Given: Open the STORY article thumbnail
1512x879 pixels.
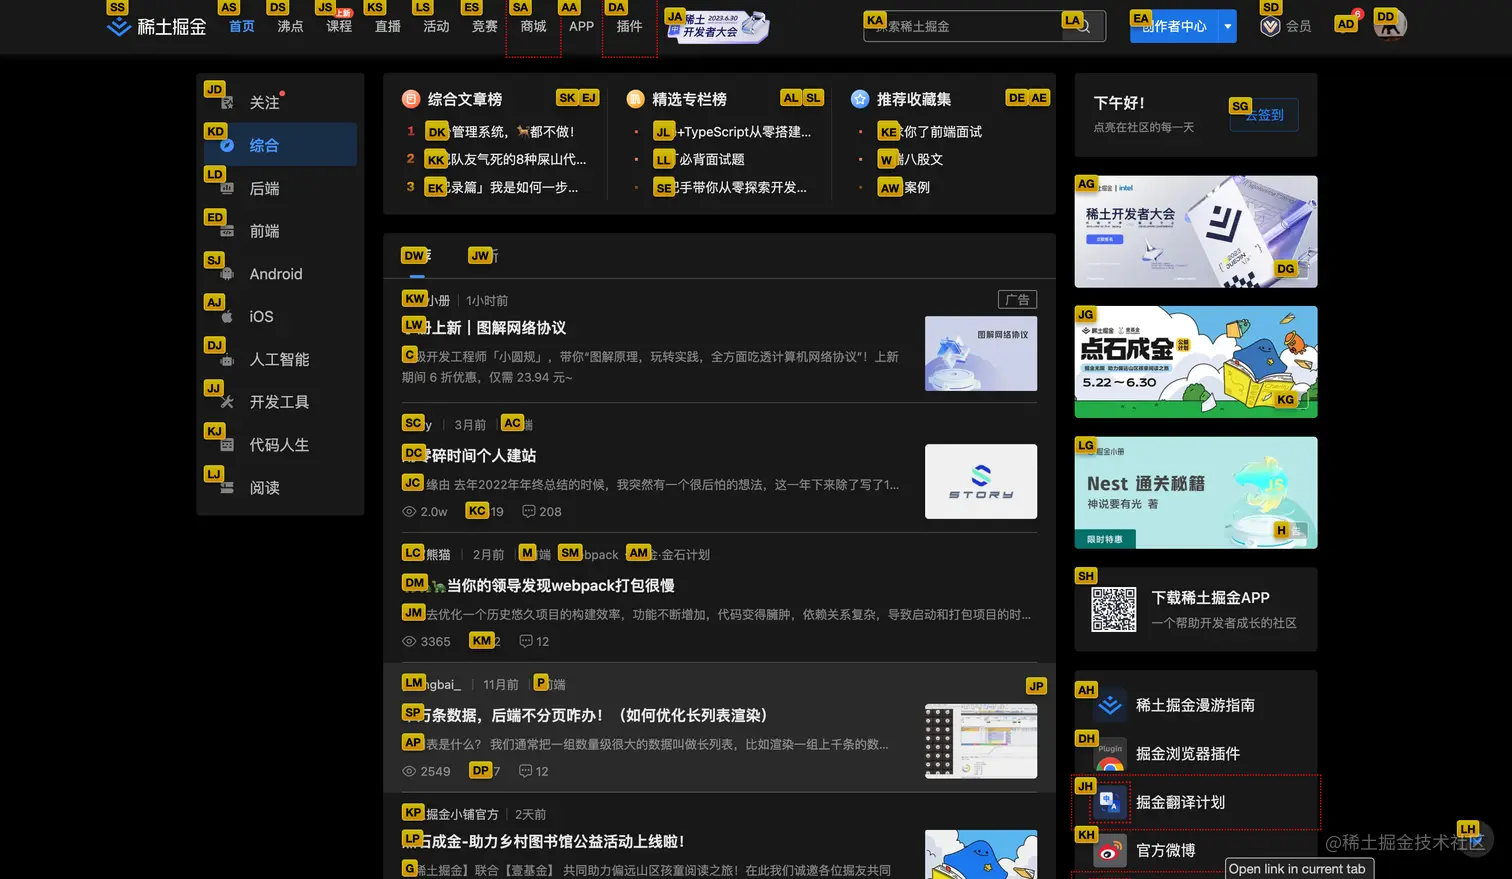Looking at the screenshot, I should click(981, 481).
